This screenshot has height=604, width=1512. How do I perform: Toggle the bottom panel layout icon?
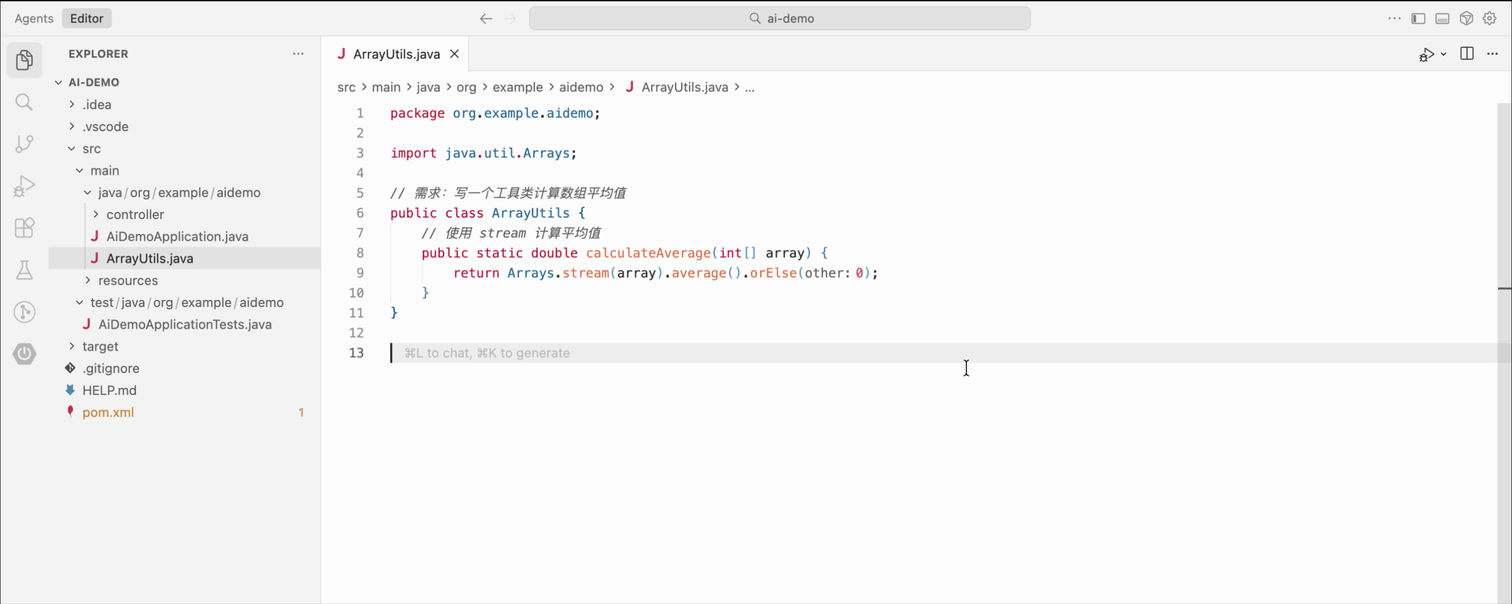coord(1442,18)
